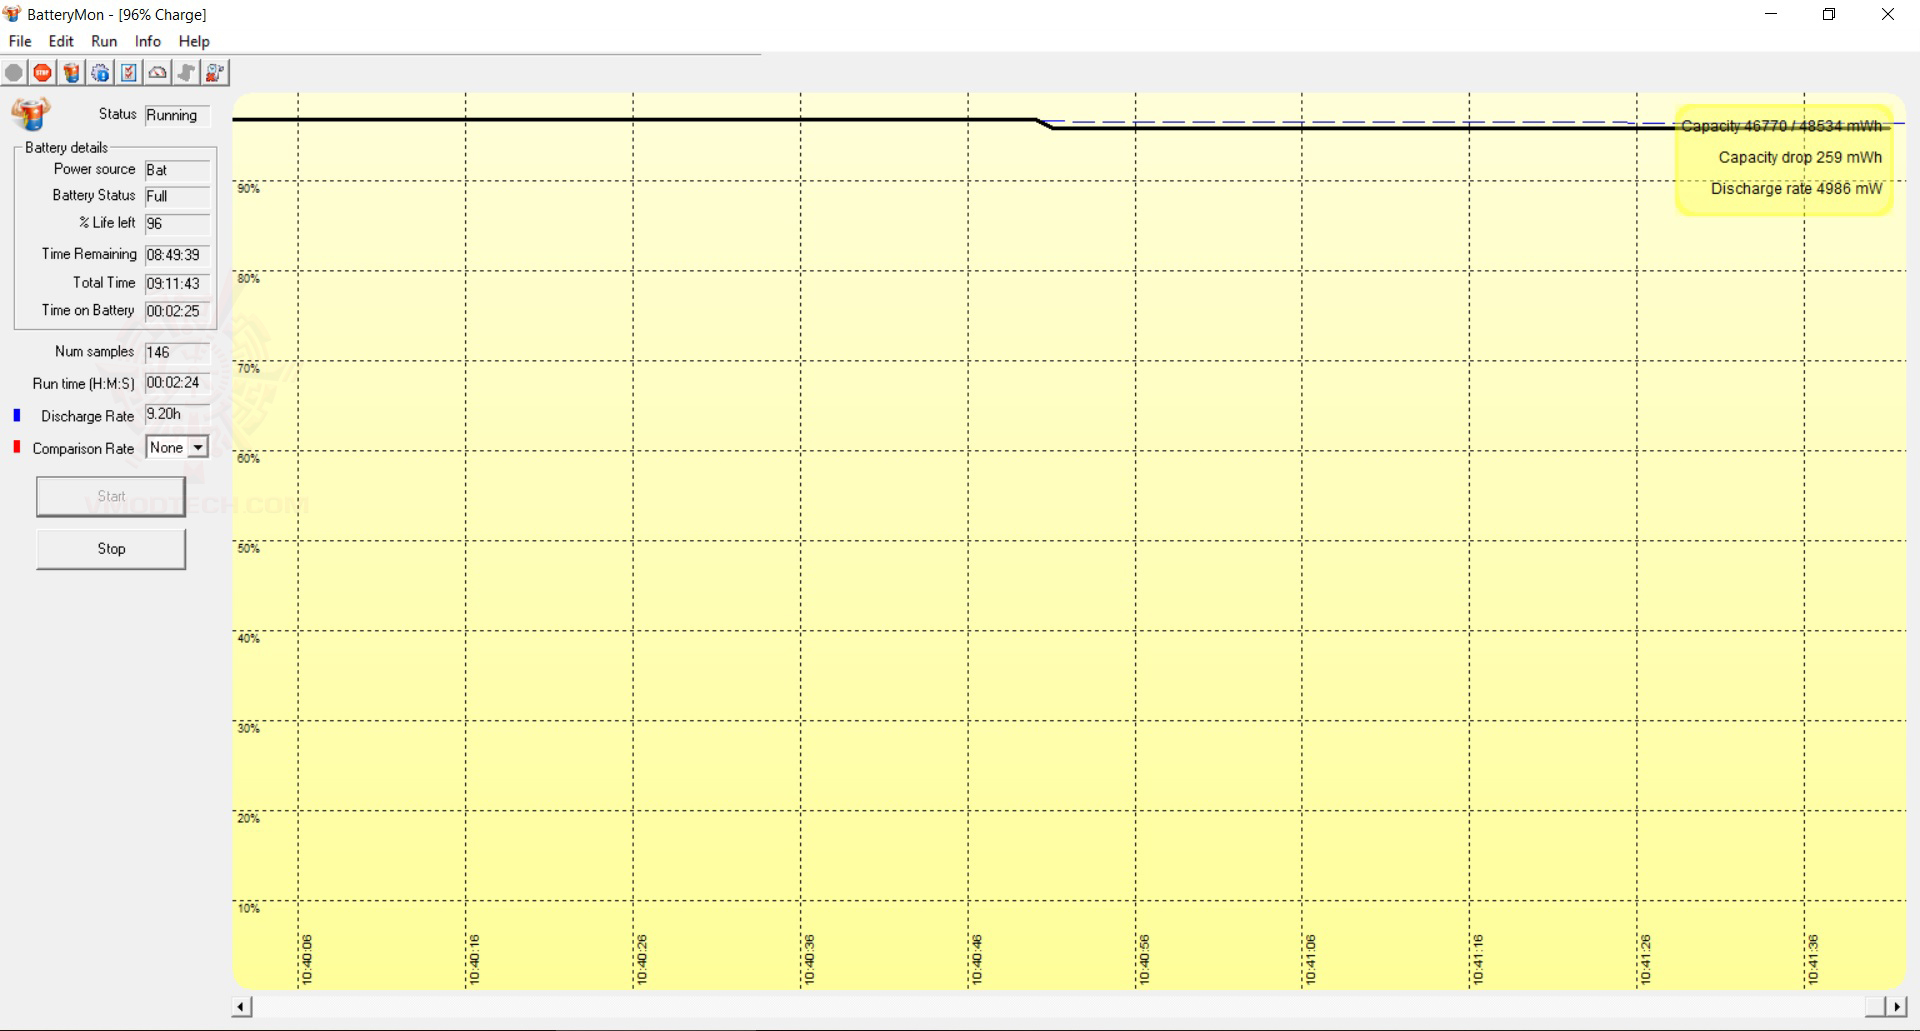The width and height of the screenshot is (1920, 1031).
Task: Click the Time on Battery value 00:02:25
Action: coord(177,311)
